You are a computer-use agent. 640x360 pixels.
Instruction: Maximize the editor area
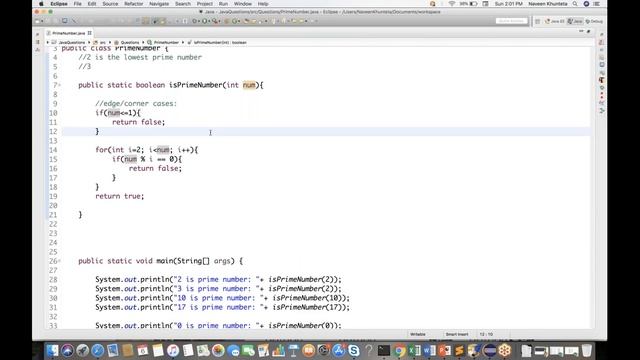click(589, 31)
